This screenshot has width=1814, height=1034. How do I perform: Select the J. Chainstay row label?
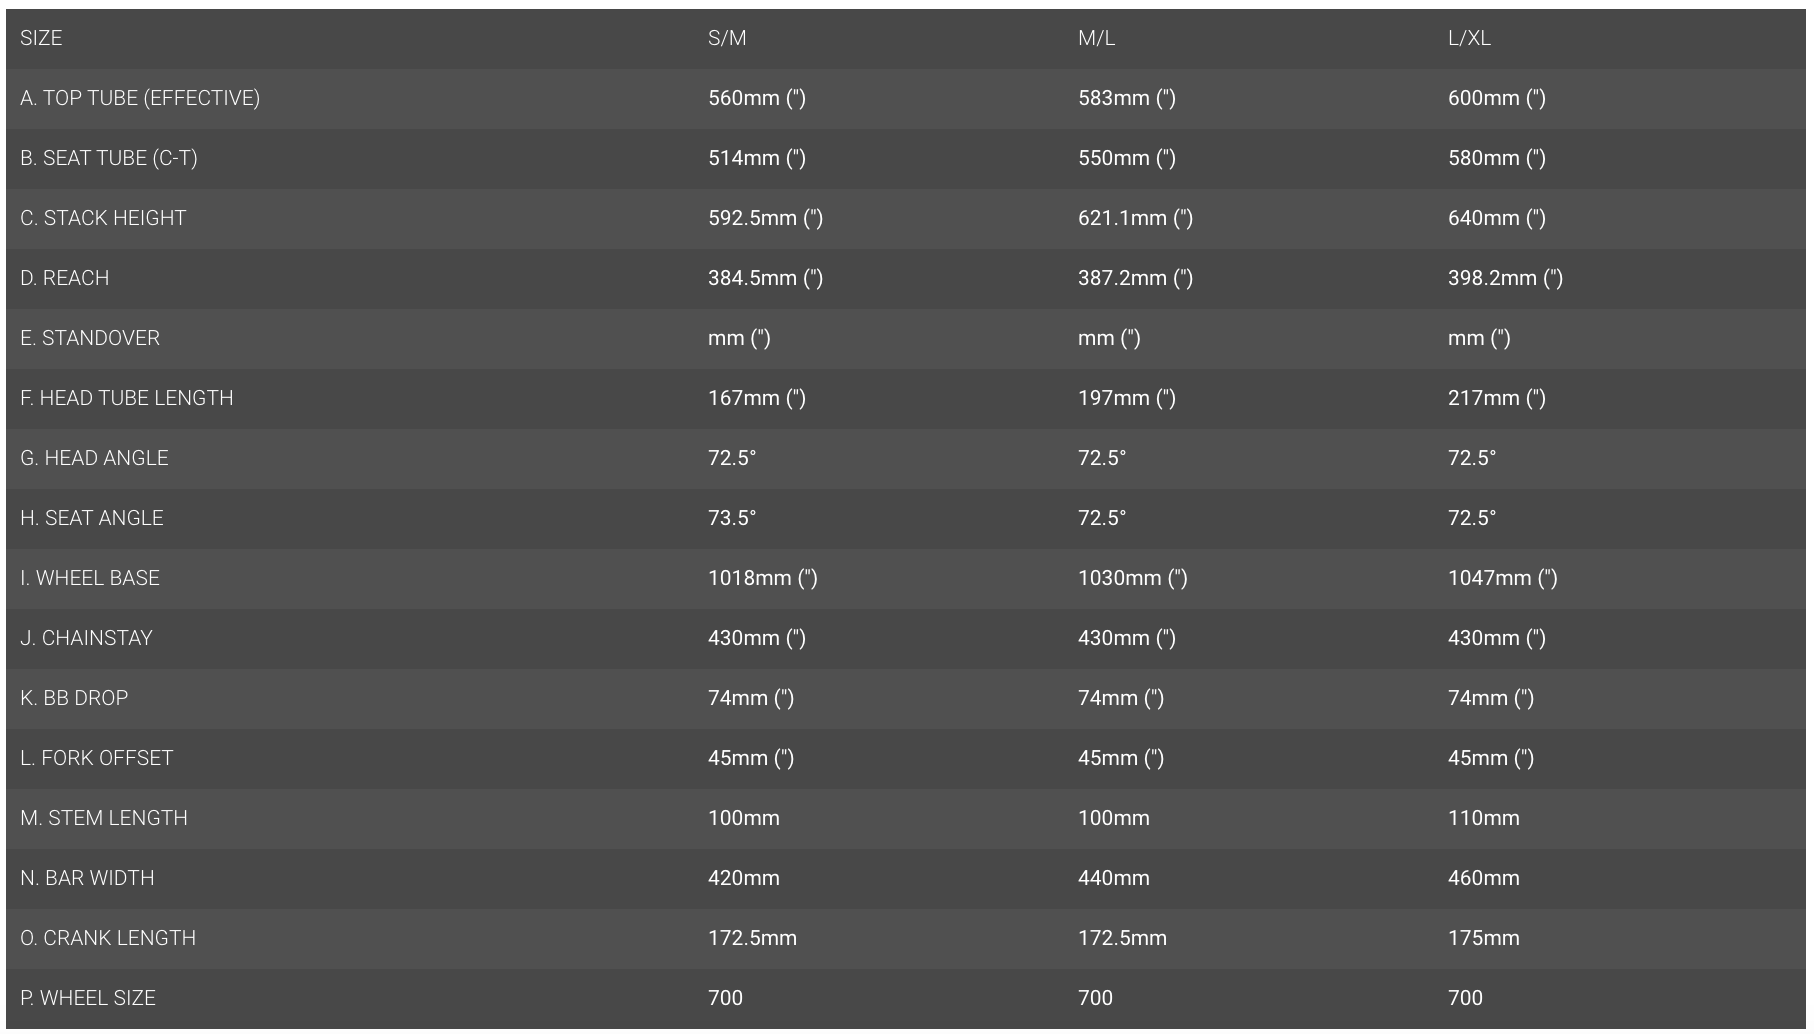coord(86,638)
